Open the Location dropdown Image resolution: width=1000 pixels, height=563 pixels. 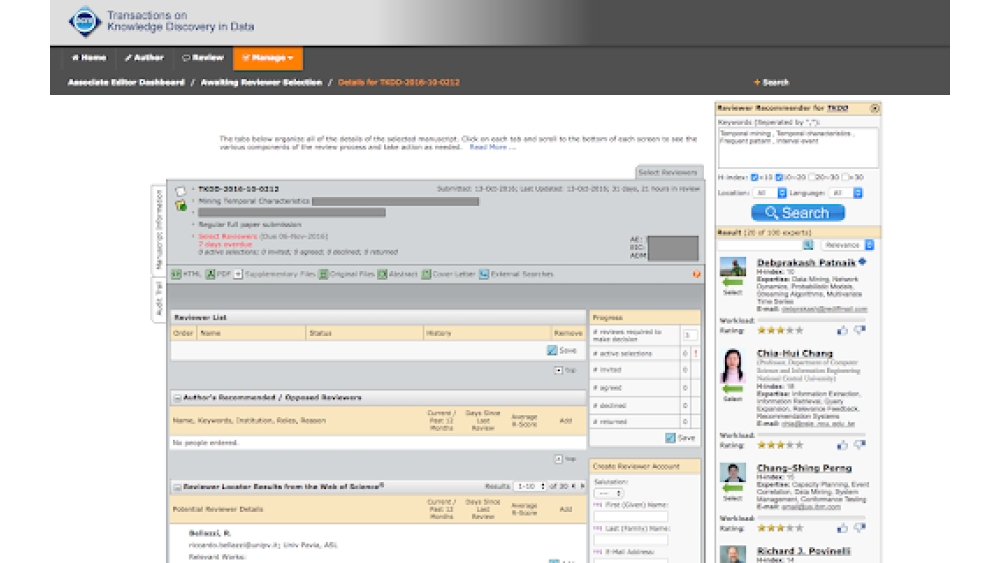(769, 193)
